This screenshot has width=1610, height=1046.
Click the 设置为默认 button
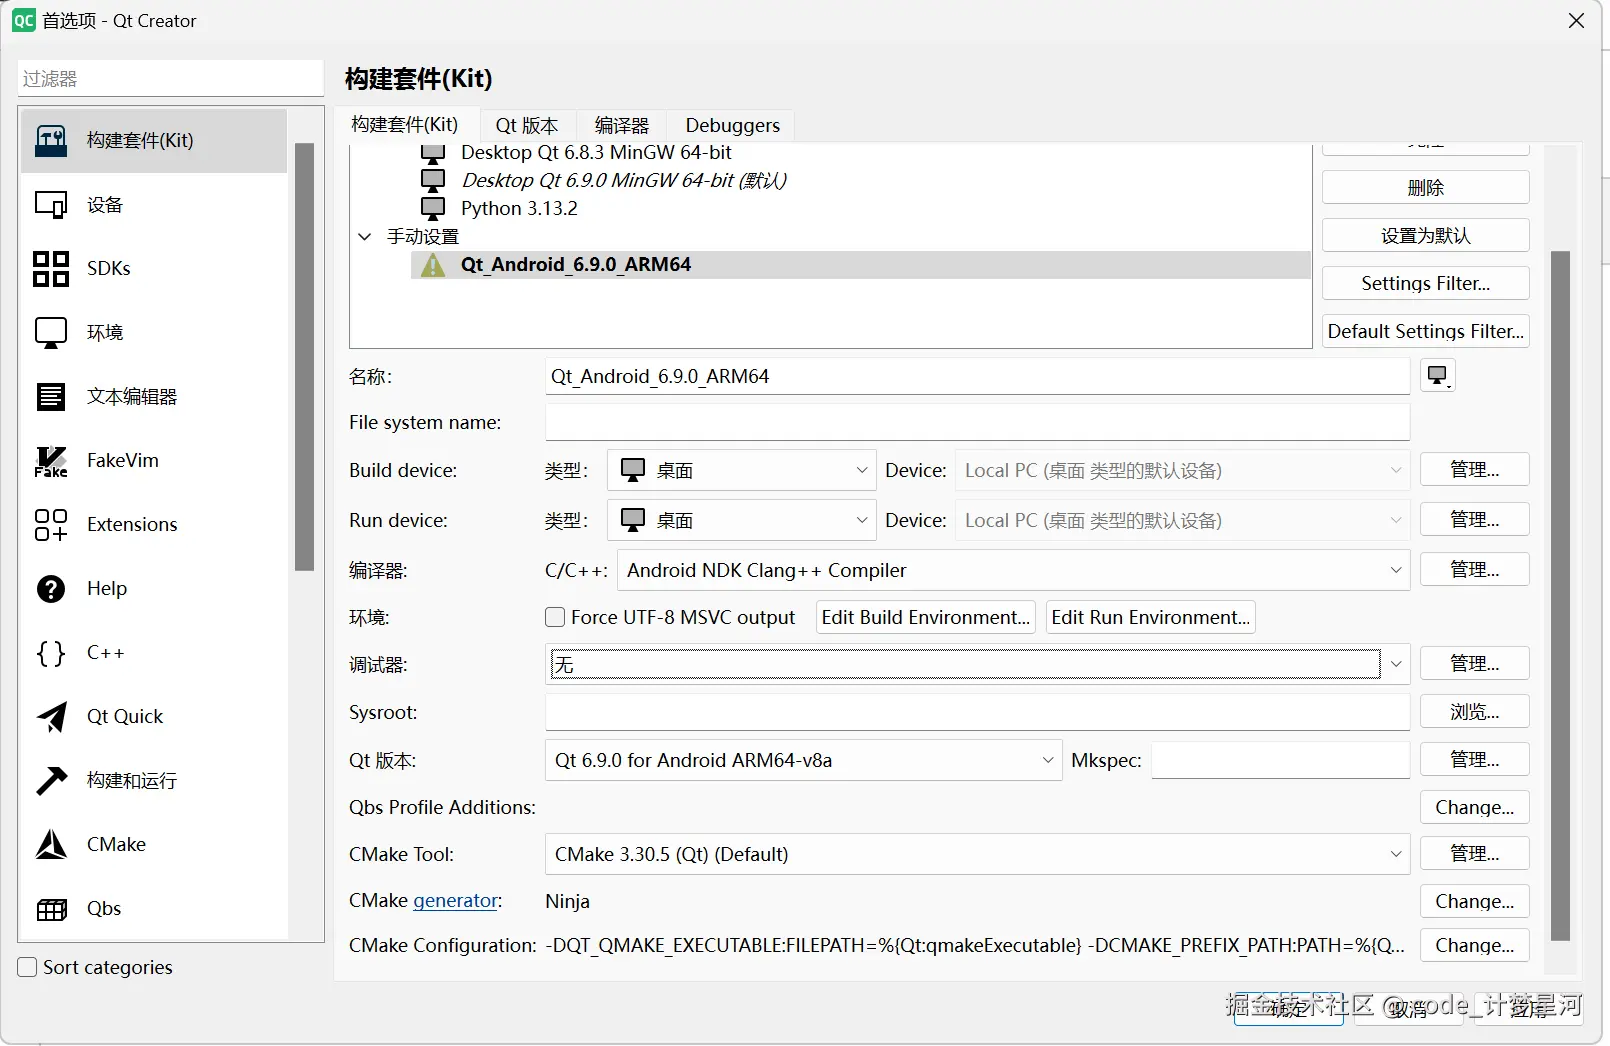pyautogui.click(x=1425, y=235)
